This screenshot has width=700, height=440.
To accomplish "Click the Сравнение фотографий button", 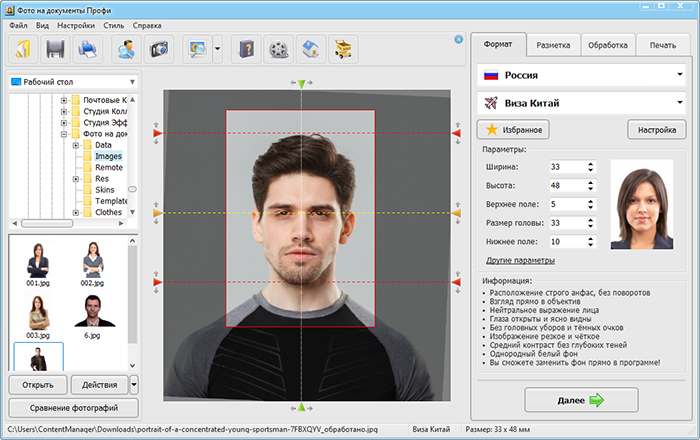I will [72, 407].
